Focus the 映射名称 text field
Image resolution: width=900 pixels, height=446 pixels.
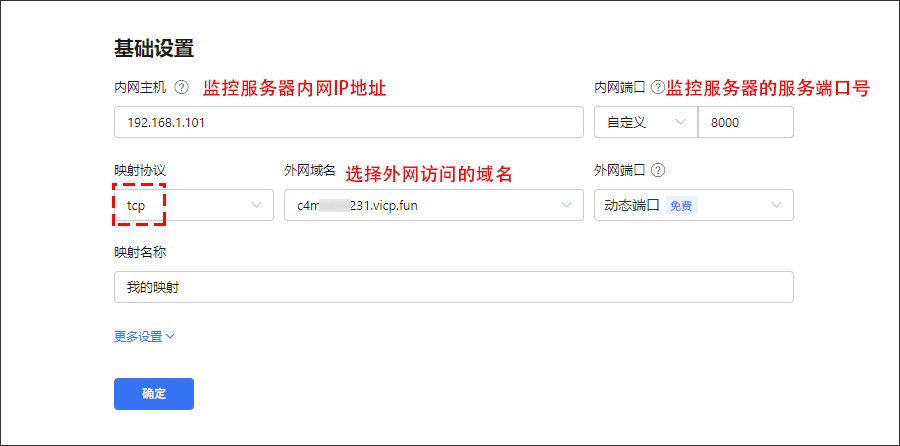point(454,287)
